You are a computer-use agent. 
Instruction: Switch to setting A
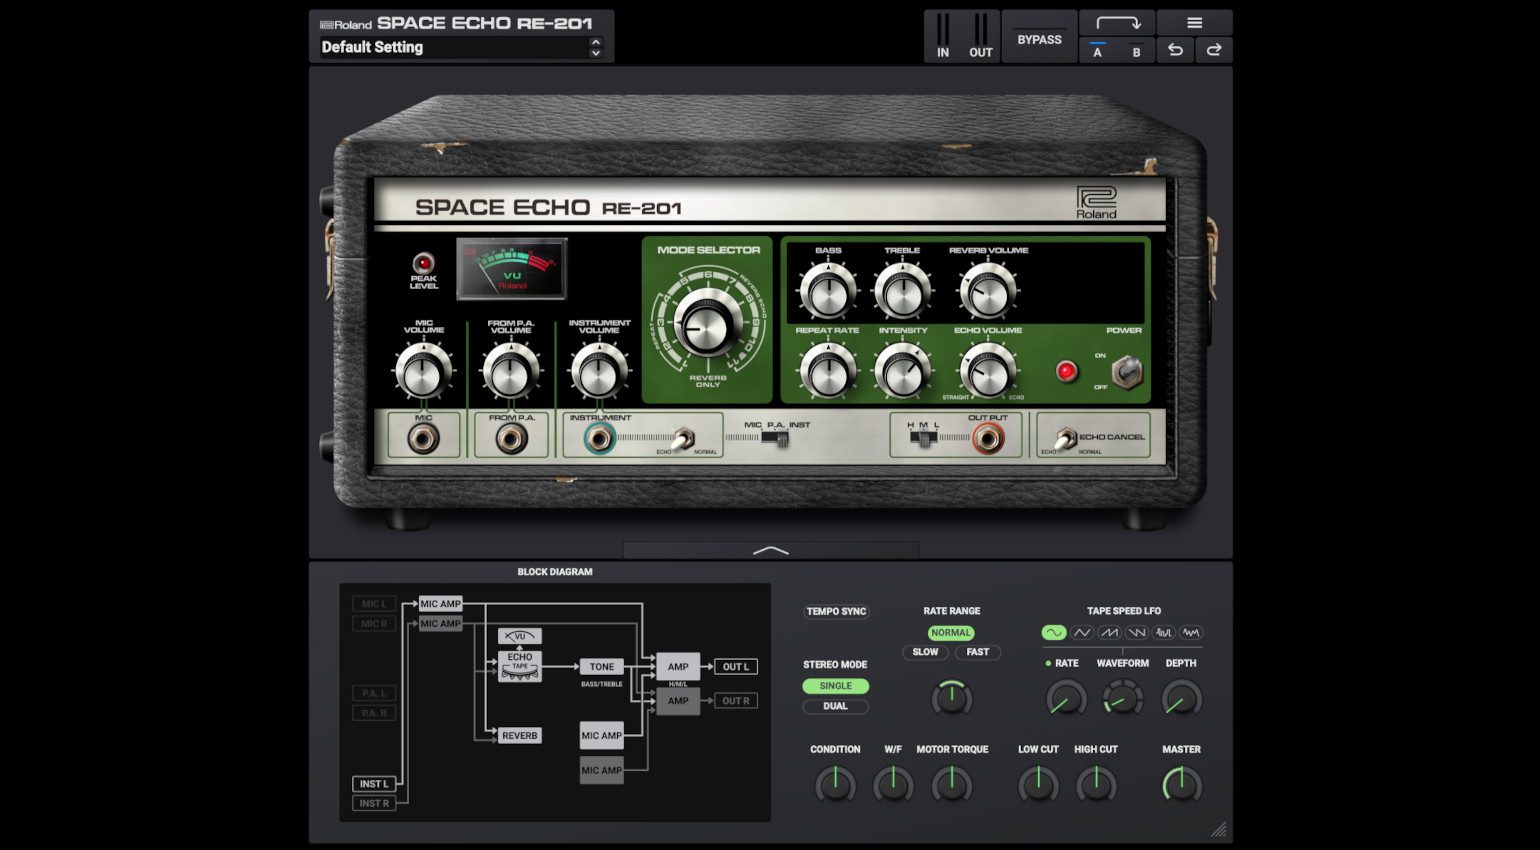click(1097, 50)
